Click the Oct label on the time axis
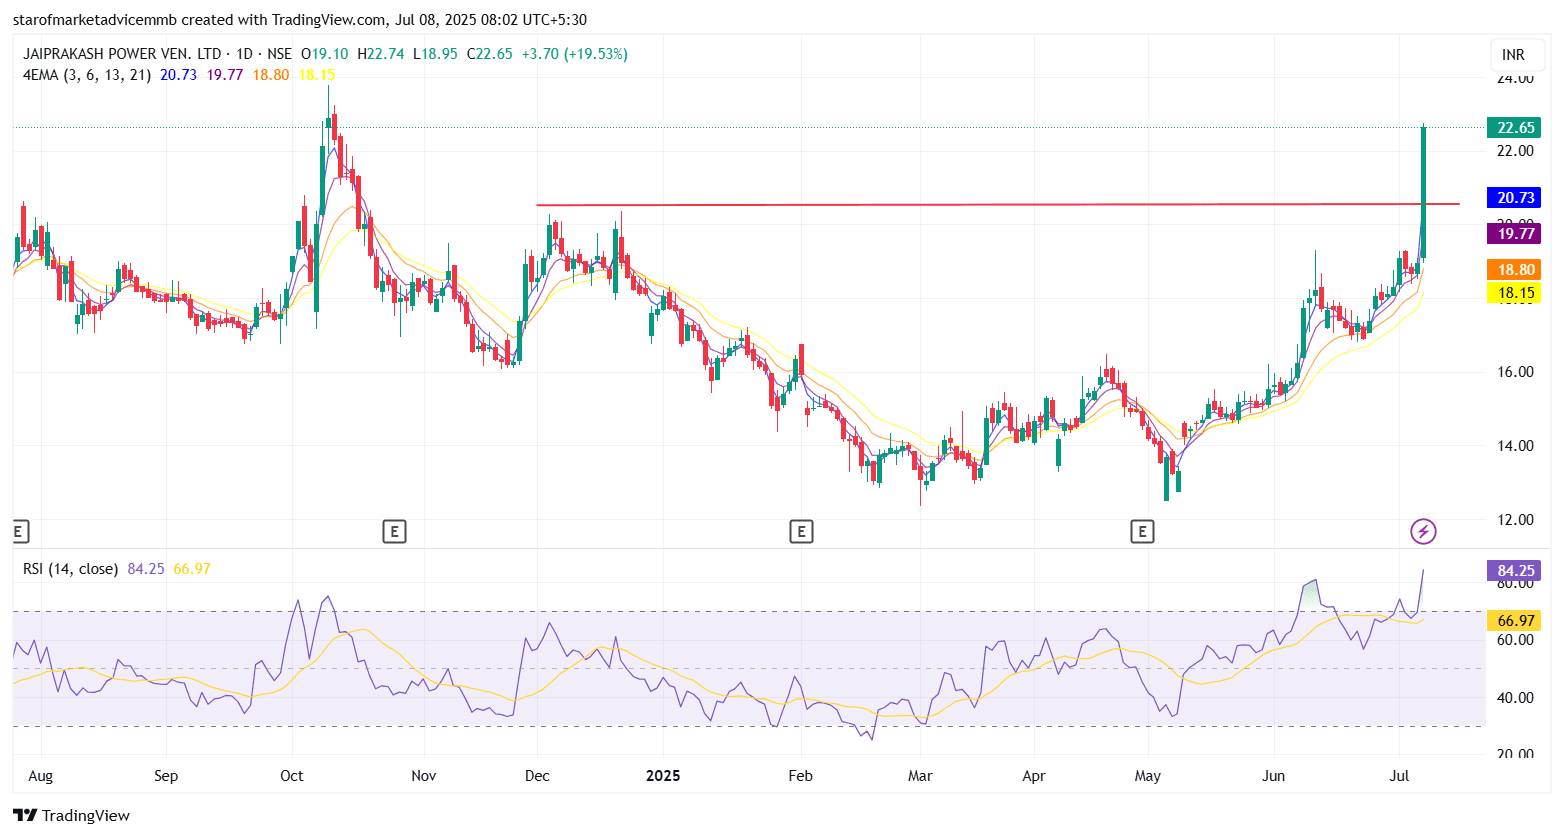This screenshot has height=837, width=1564. tap(292, 776)
